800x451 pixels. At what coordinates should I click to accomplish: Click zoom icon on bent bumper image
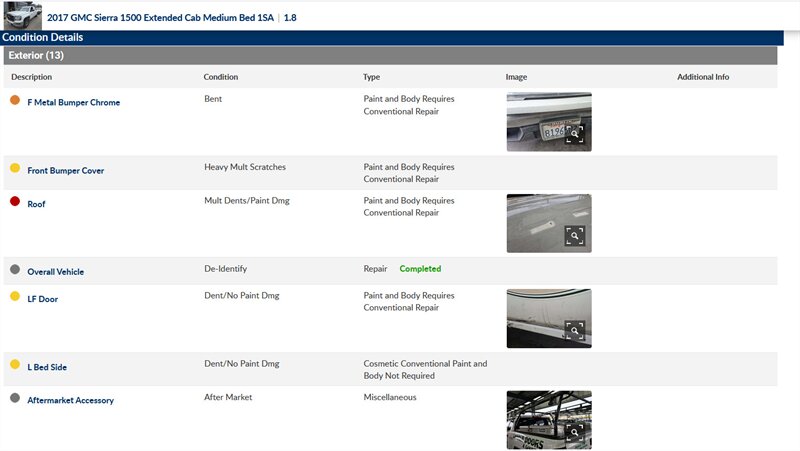tap(575, 134)
